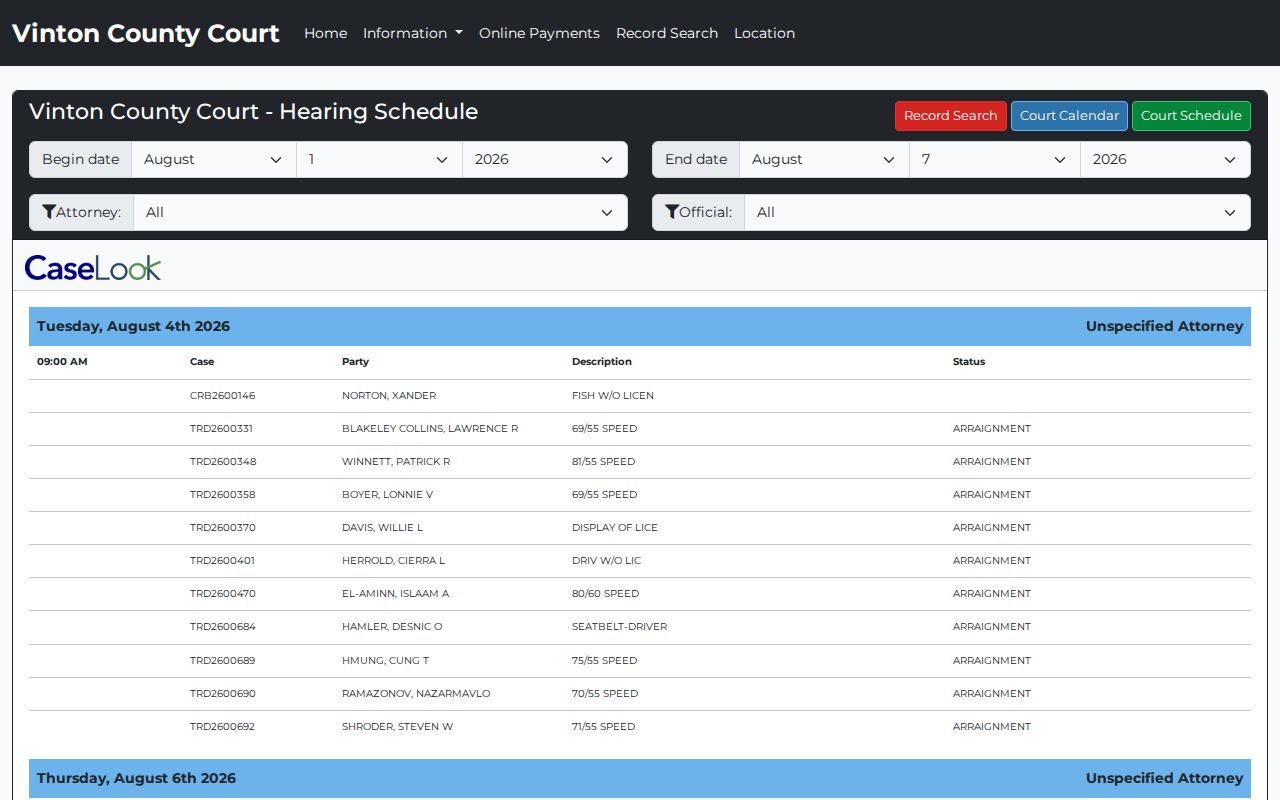Screen dimensions: 1280x800
Task: Open the Begin date month dropdown
Action: (x=214, y=159)
